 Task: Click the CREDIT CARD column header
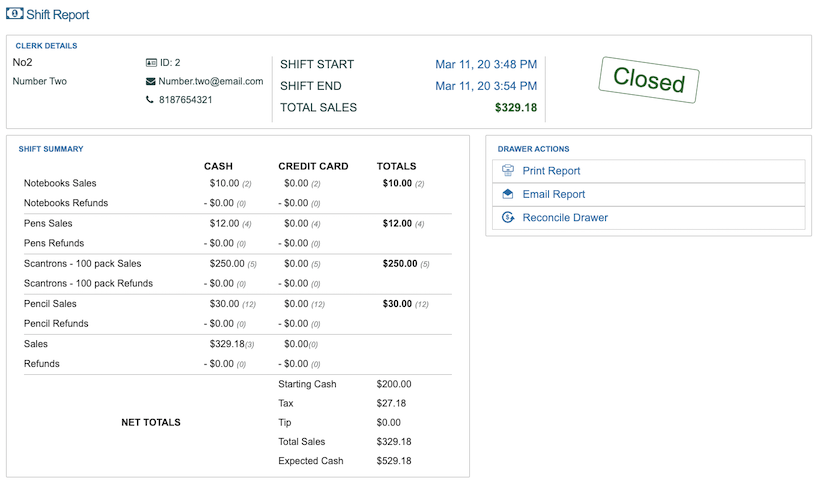[x=313, y=166]
